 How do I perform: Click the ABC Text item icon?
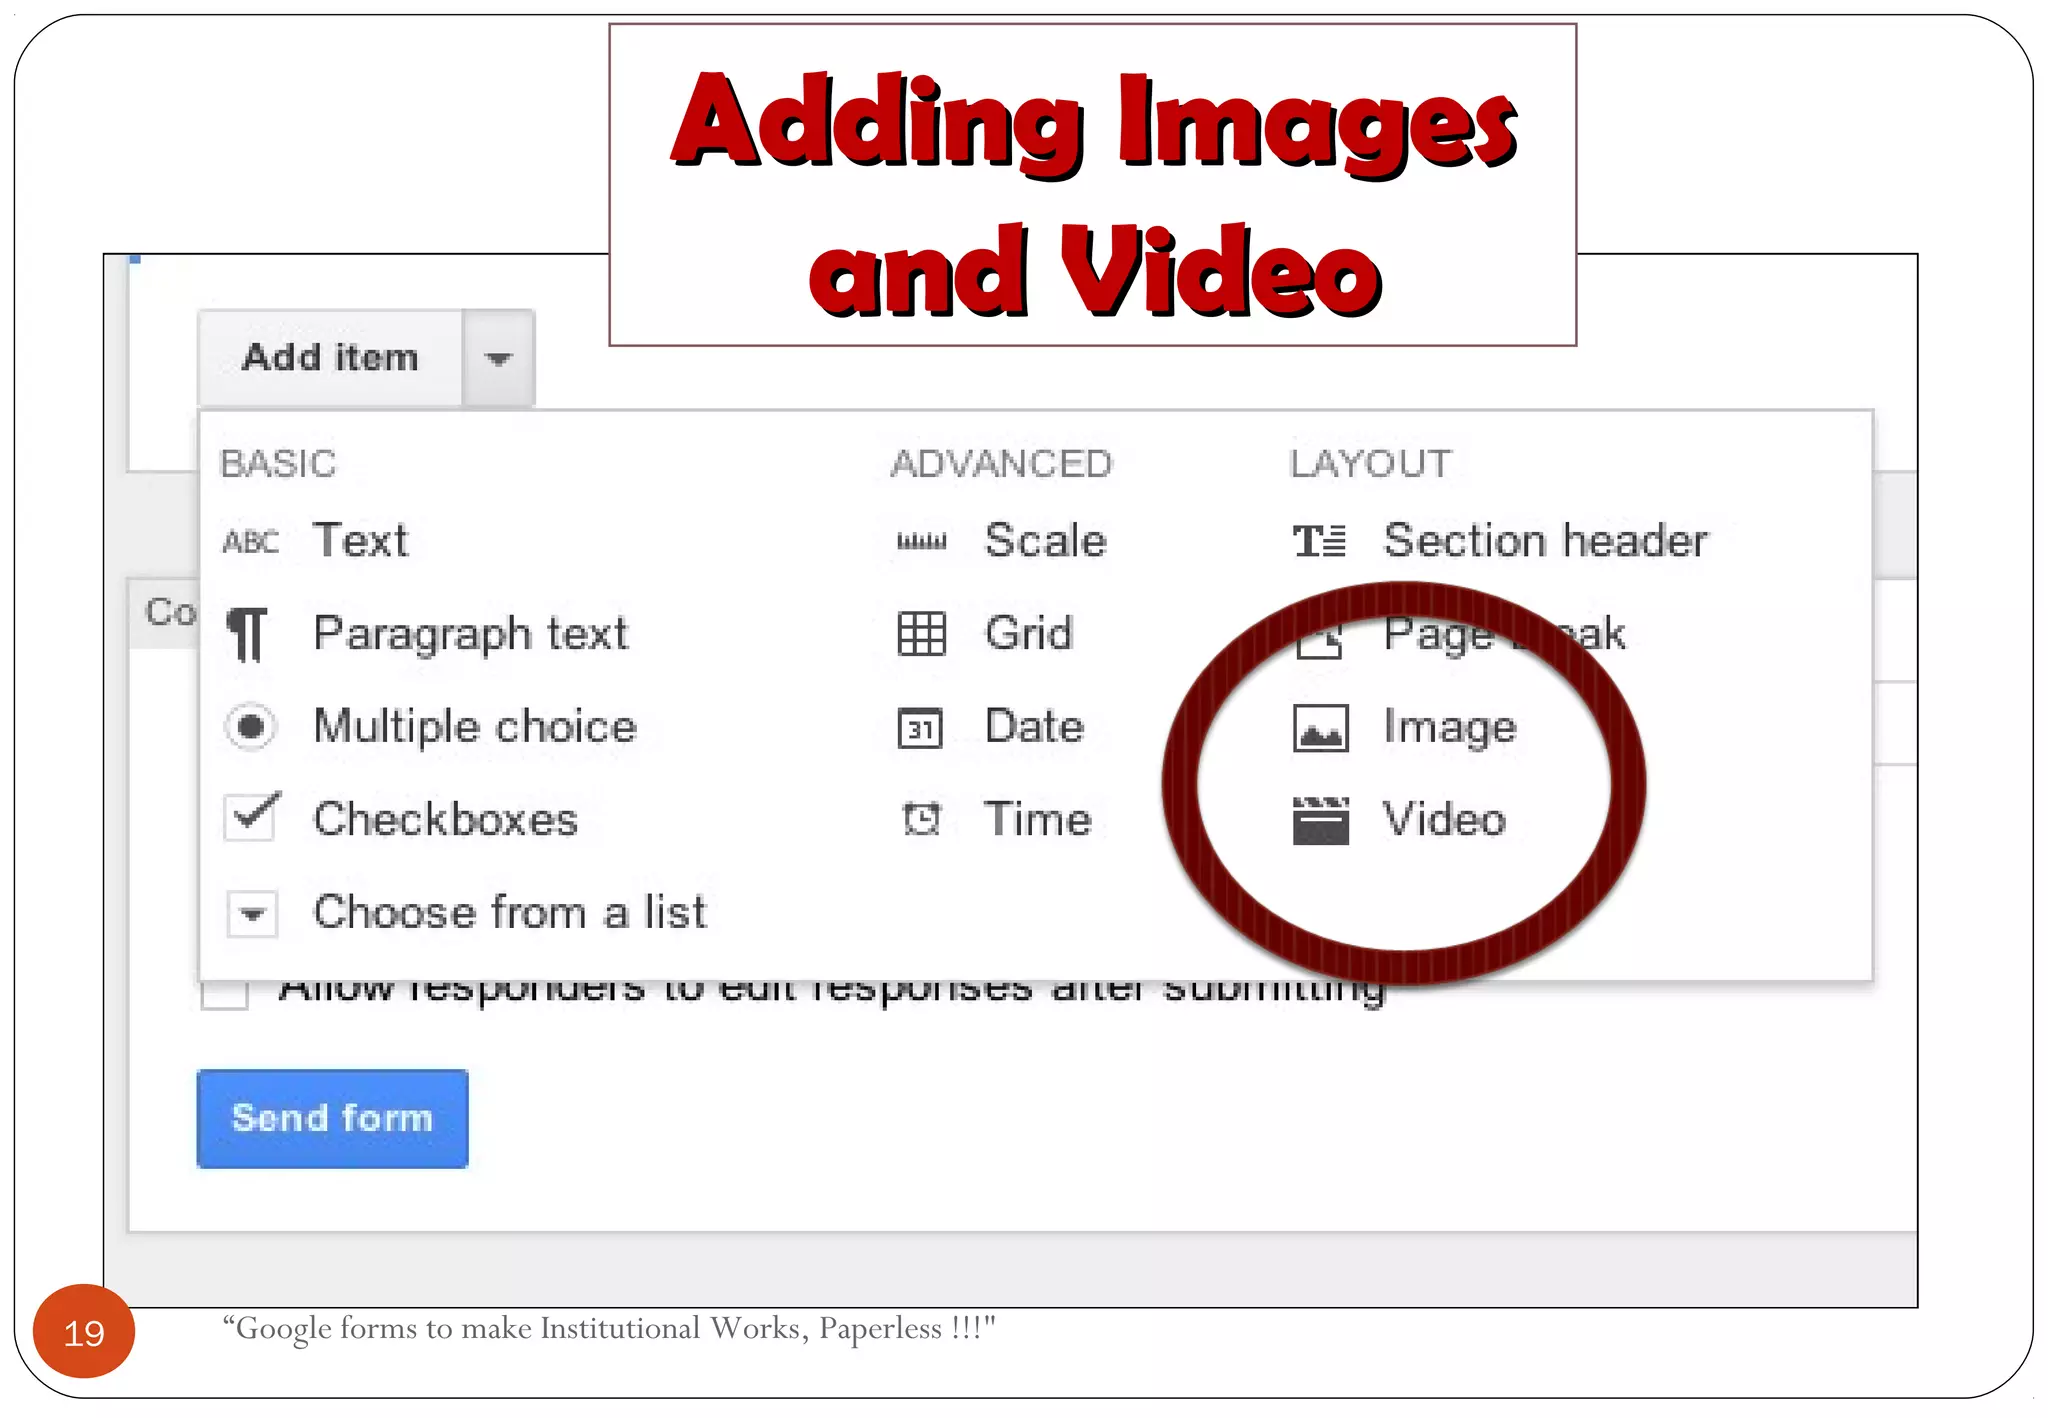pyautogui.click(x=250, y=542)
